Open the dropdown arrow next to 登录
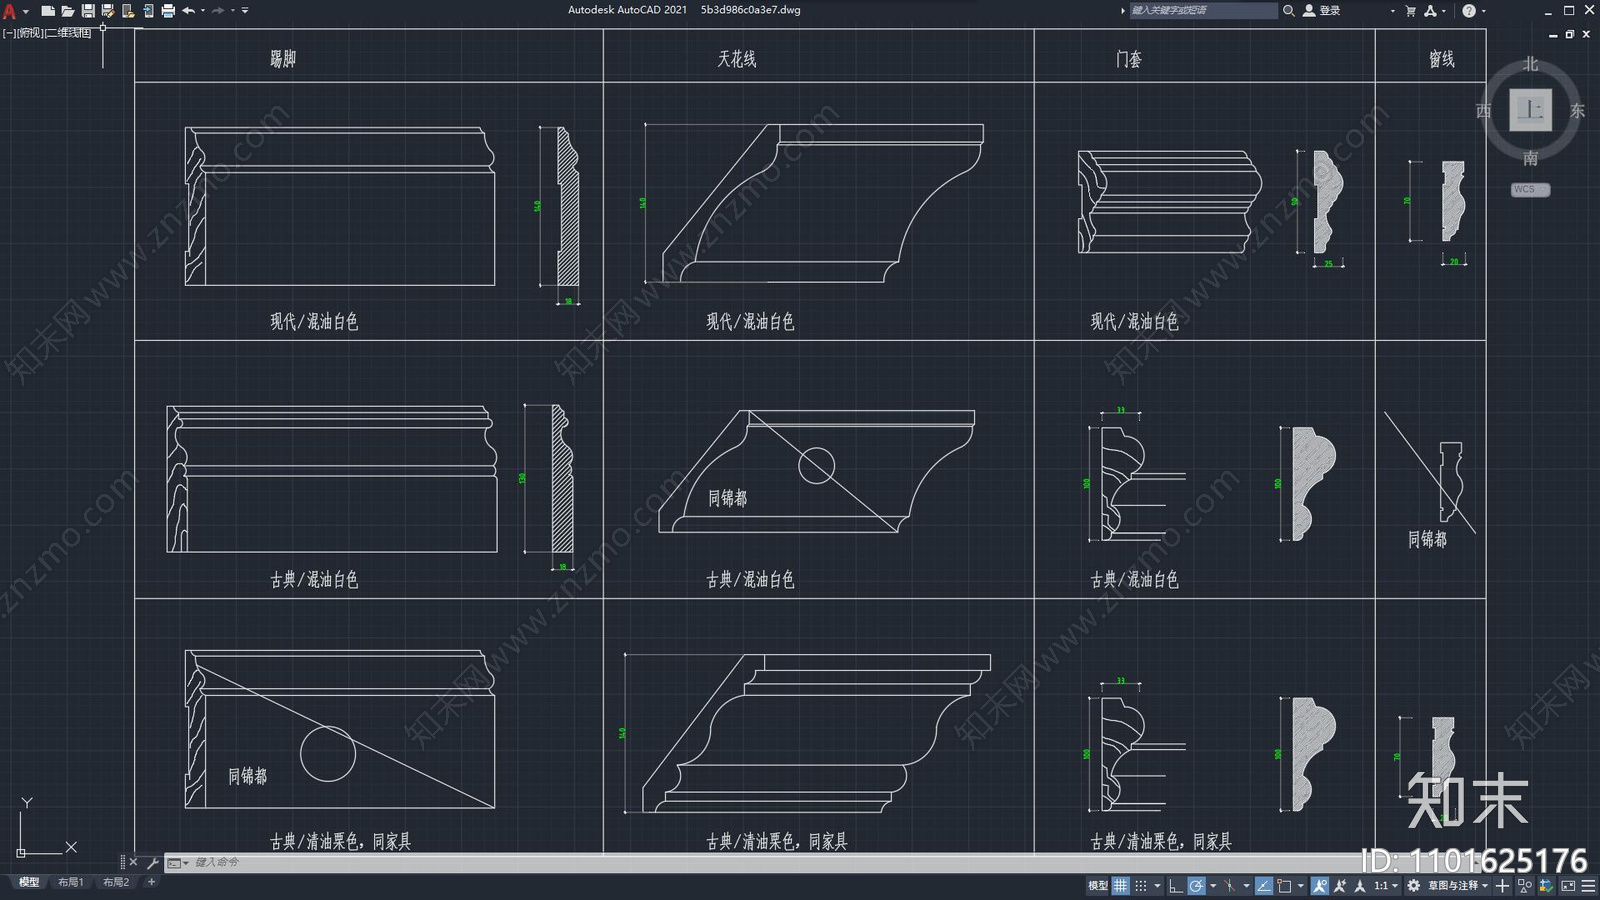This screenshot has width=1600, height=900. (x=1392, y=11)
